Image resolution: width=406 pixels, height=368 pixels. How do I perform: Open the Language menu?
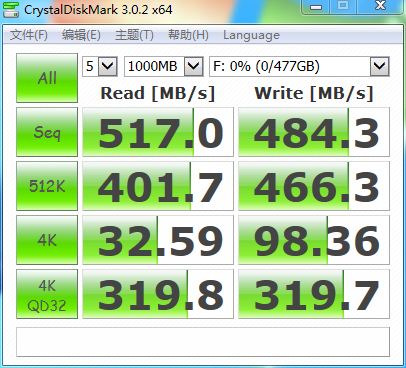251,35
